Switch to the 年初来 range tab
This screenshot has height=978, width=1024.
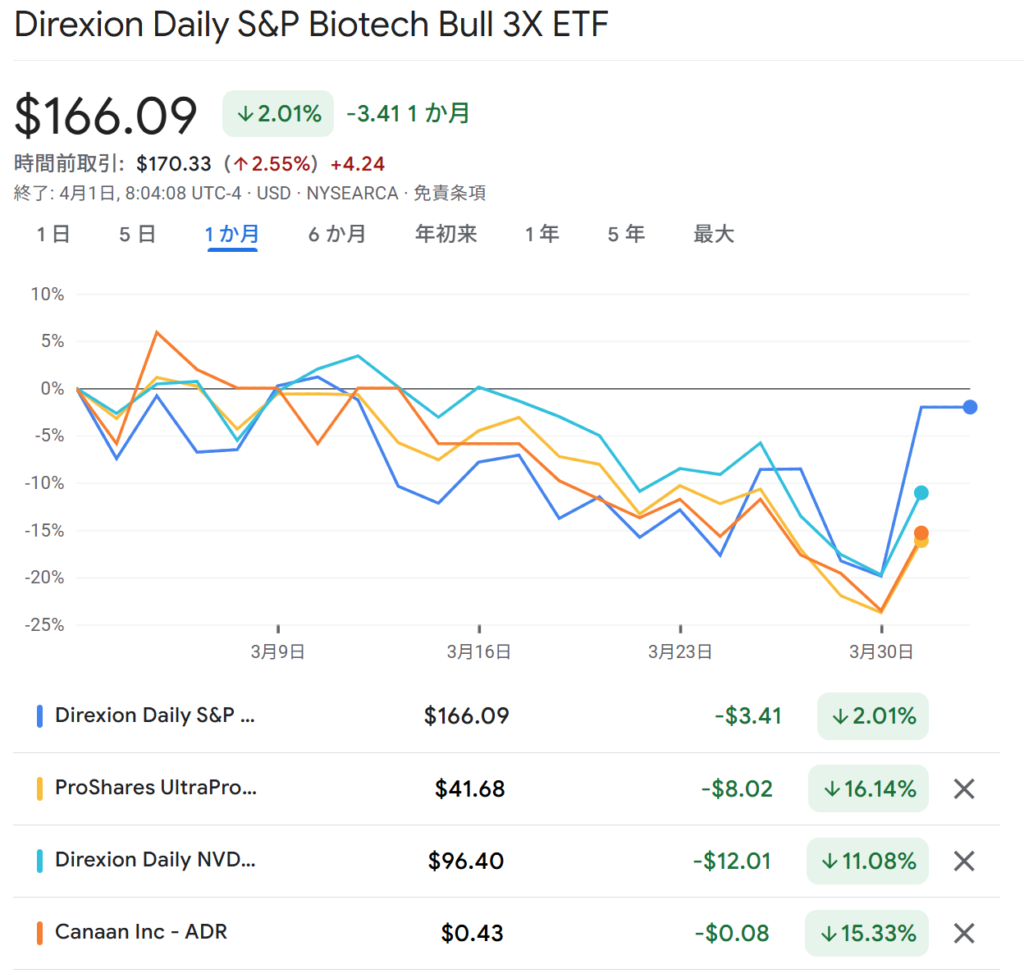[x=446, y=235]
